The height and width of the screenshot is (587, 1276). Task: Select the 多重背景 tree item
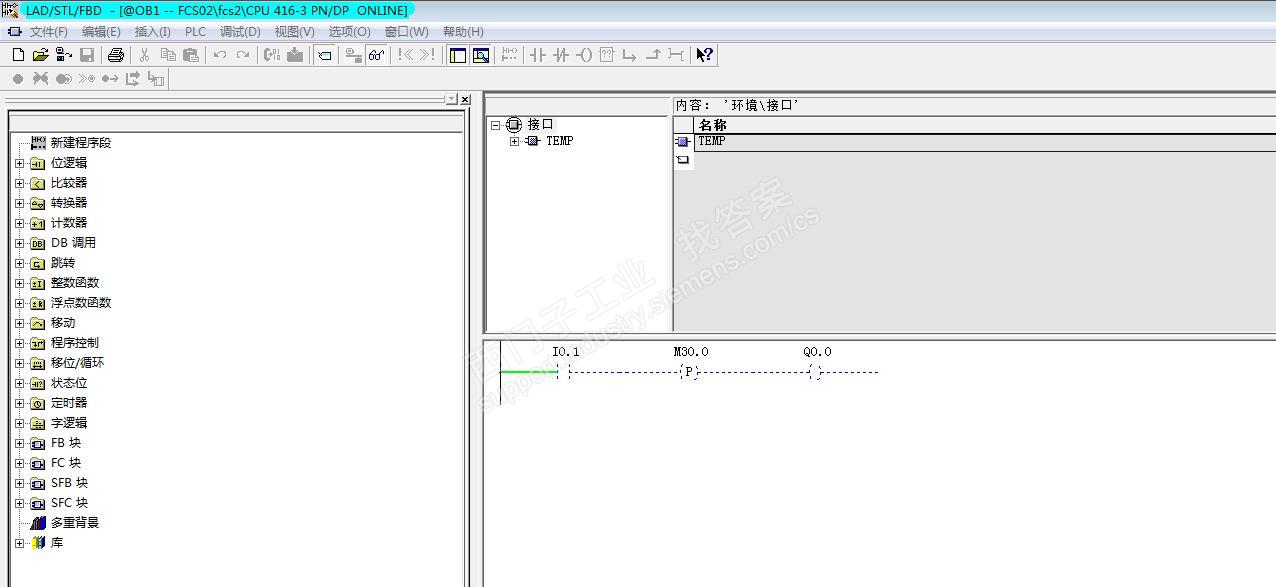[x=75, y=523]
